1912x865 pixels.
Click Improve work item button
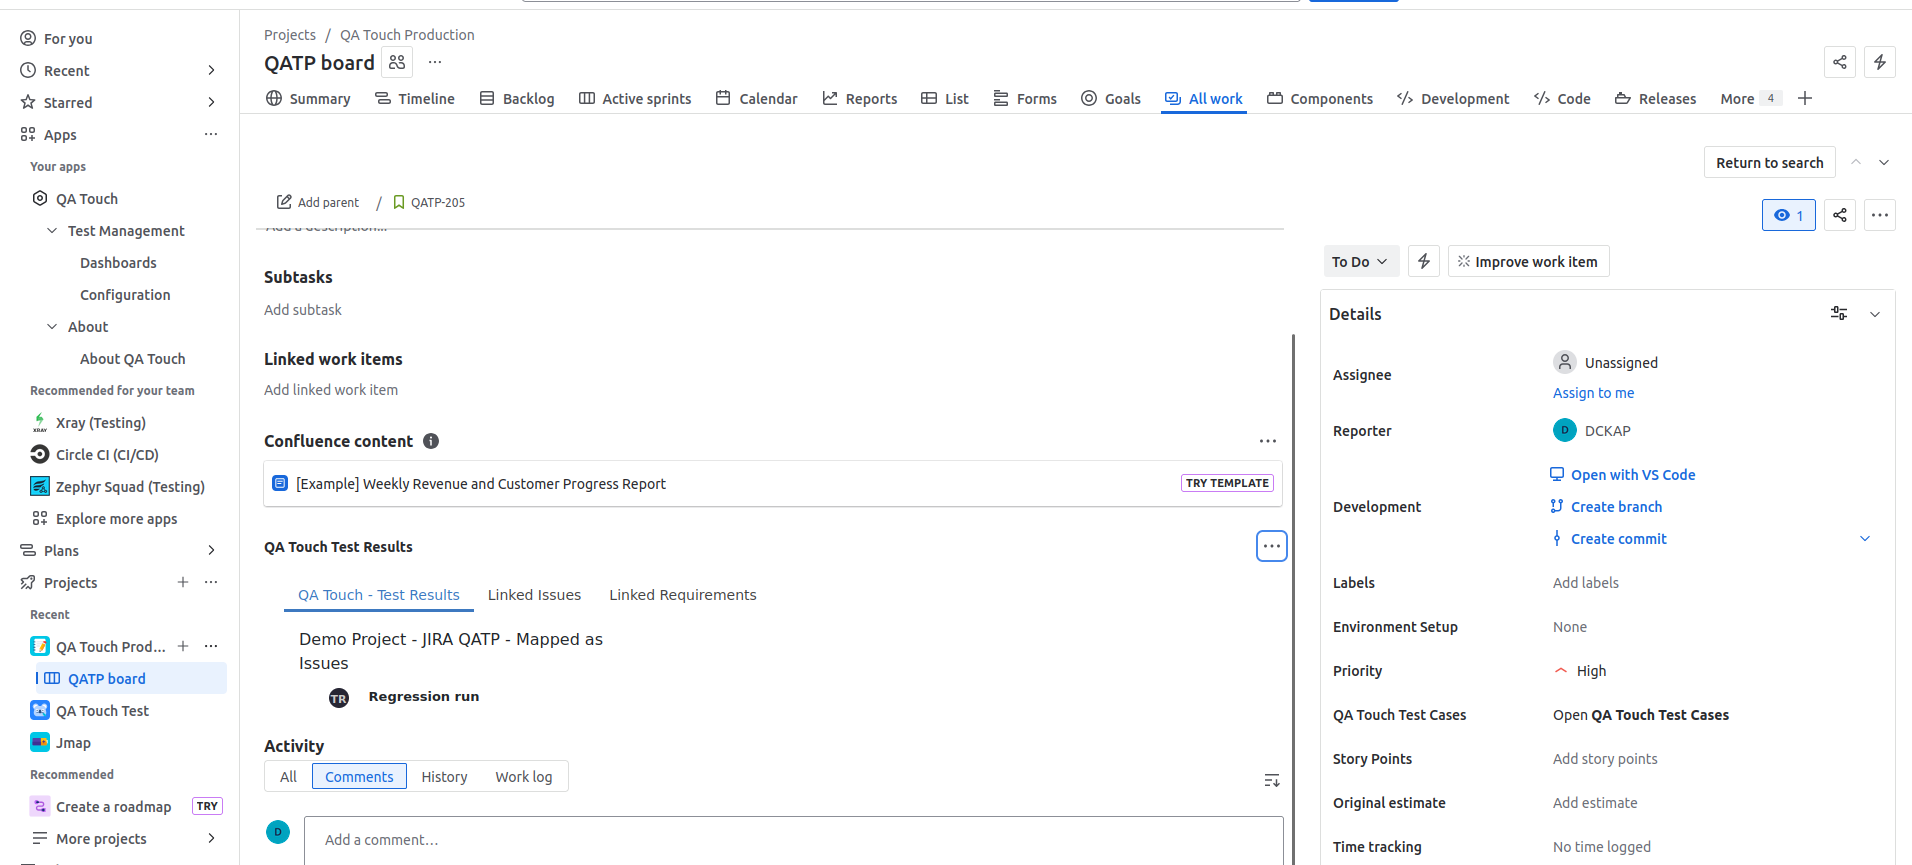coord(1528,261)
